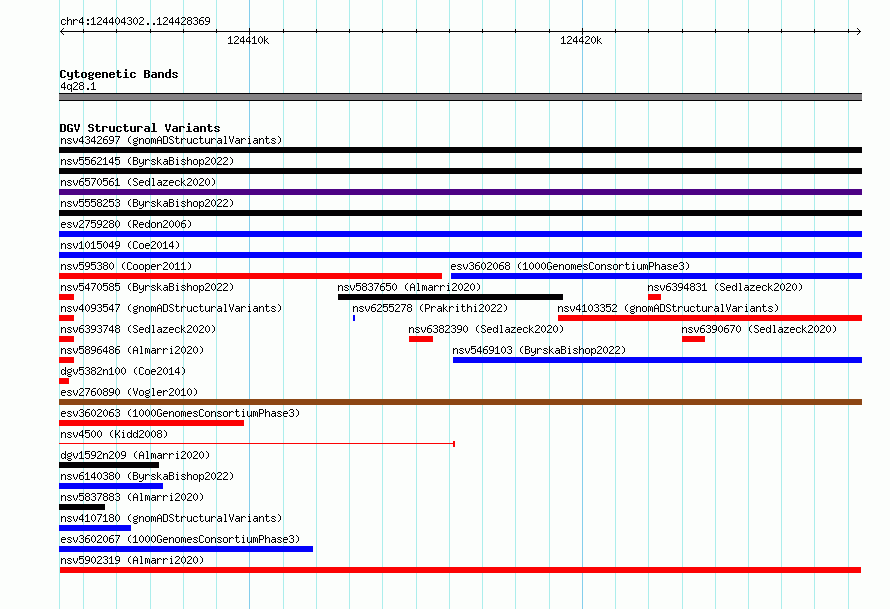
Task: Open variant nsv6140380 (ByrskaBishop2022) label
Action: (x=147, y=476)
